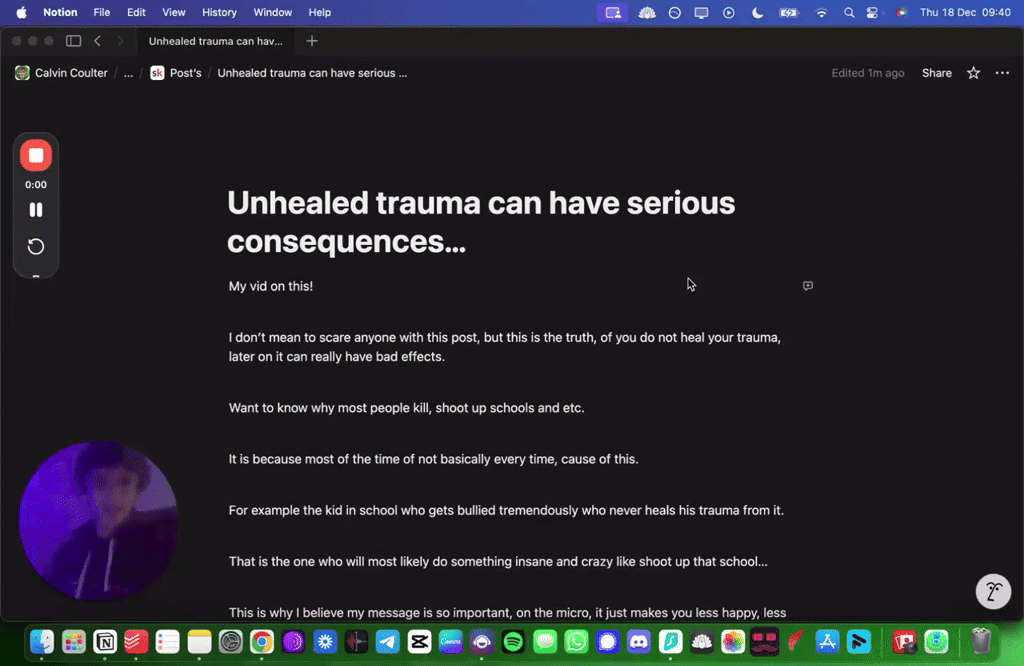Open the comment bubble beside "My vid on this!"
This screenshot has width=1024, height=666.
(x=807, y=286)
